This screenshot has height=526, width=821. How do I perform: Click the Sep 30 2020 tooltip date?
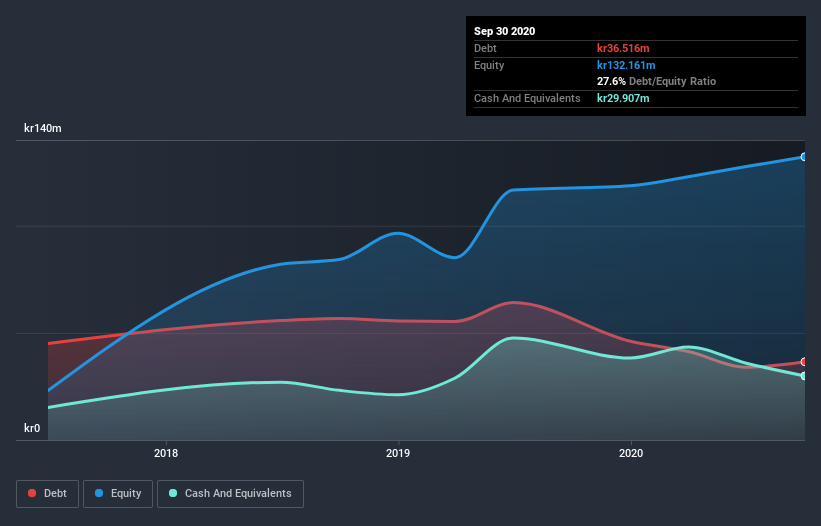click(x=504, y=31)
